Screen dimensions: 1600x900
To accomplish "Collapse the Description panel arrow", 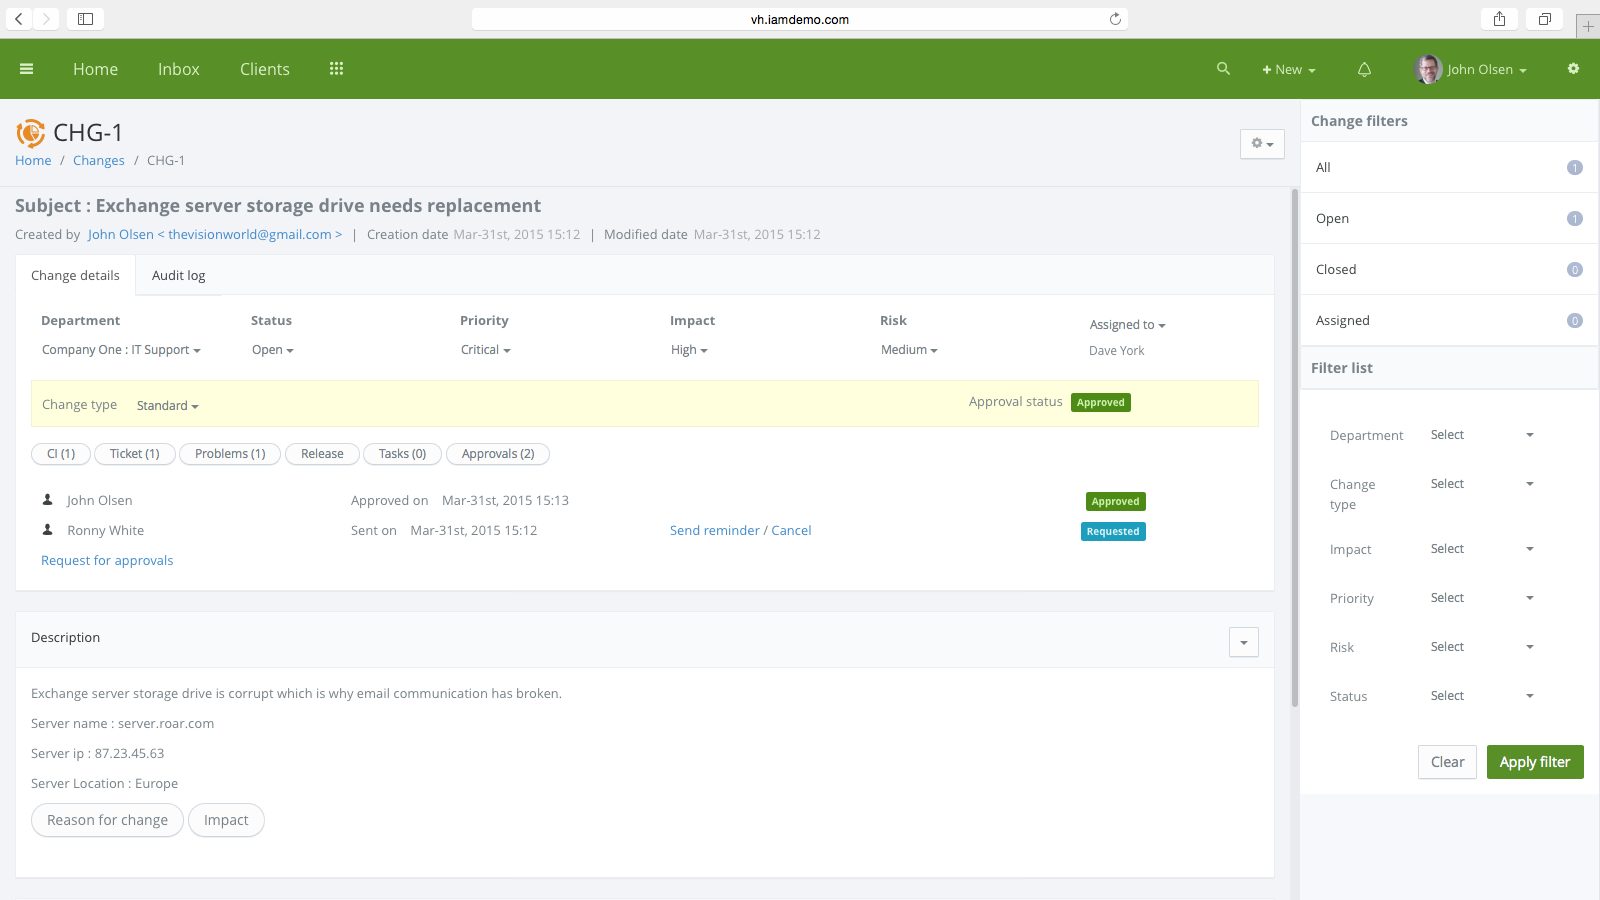I will pyautogui.click(x=1243, y=642).
